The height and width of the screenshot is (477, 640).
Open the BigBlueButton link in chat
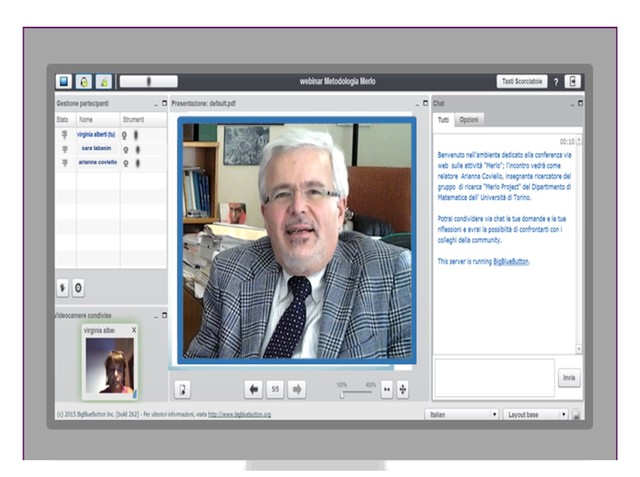511,262
